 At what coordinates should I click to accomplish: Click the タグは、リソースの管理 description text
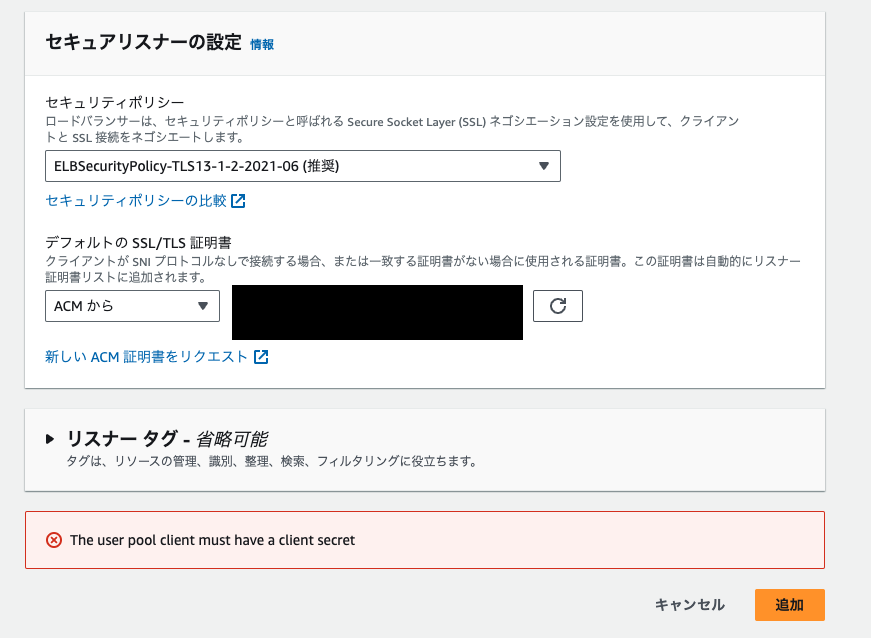click(271, 461)
